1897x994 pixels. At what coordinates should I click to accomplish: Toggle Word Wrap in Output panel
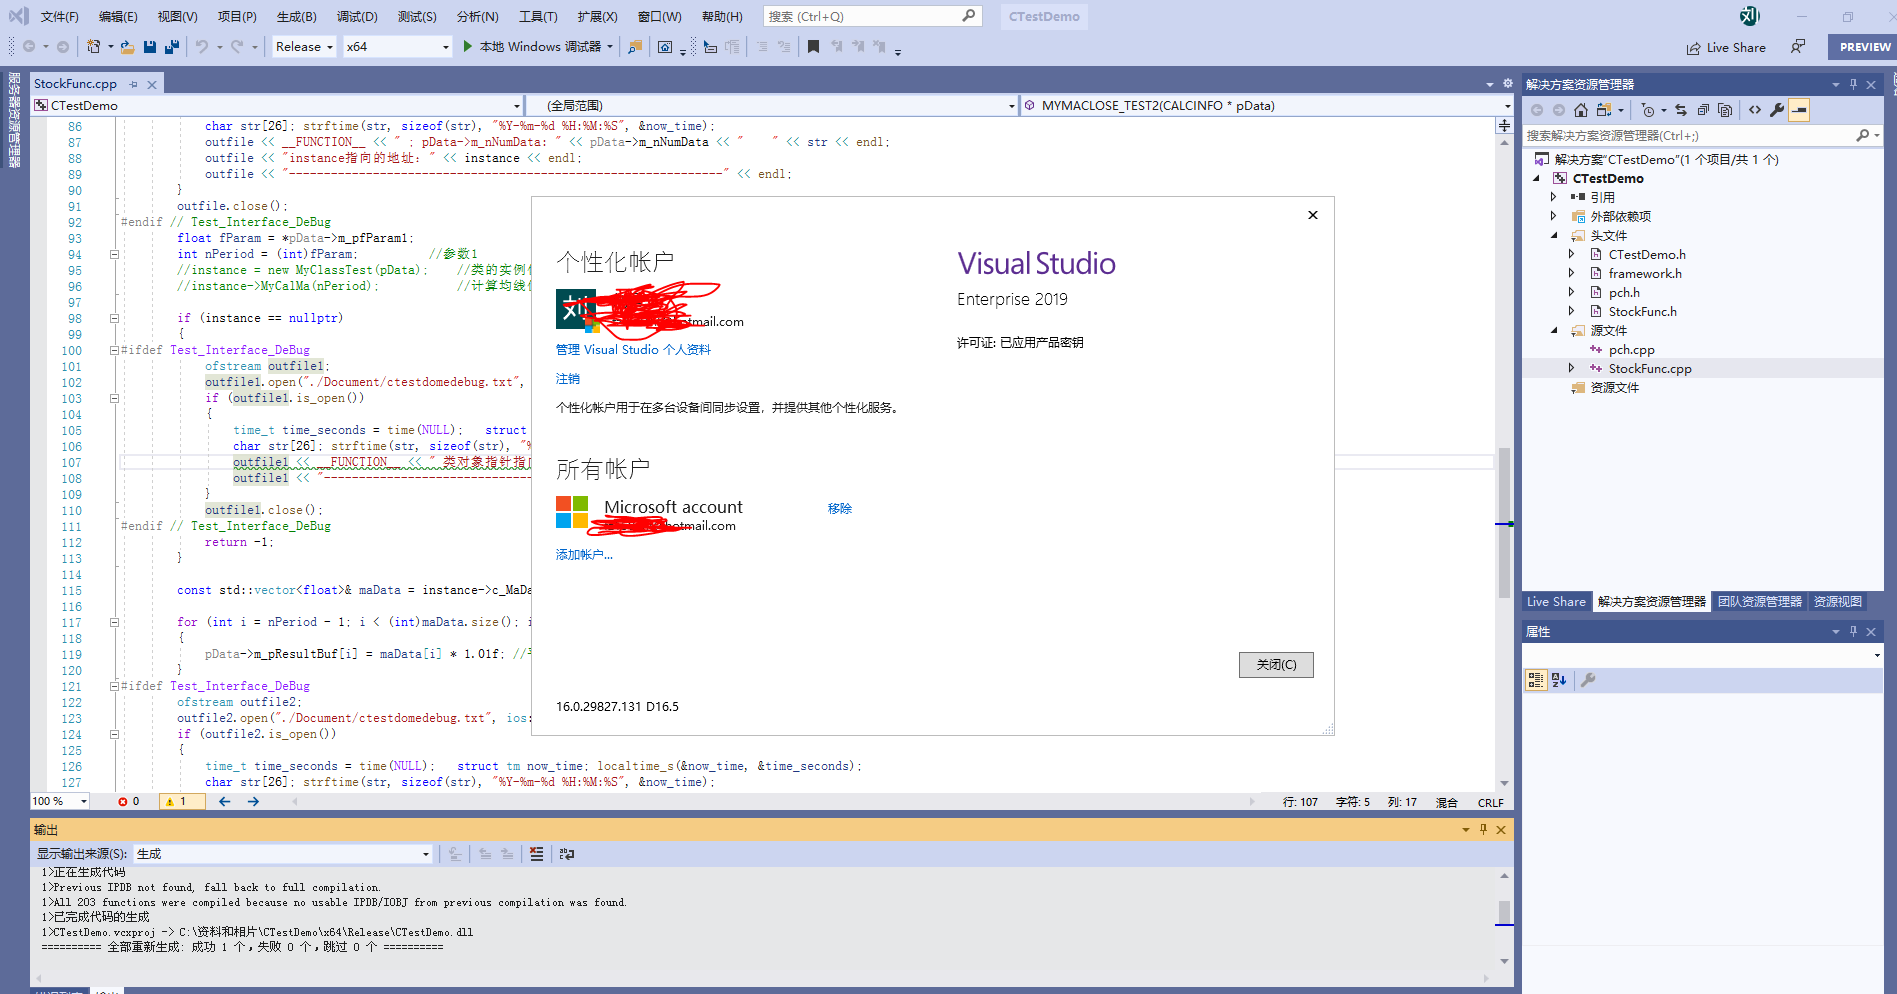tap(567, 854)
